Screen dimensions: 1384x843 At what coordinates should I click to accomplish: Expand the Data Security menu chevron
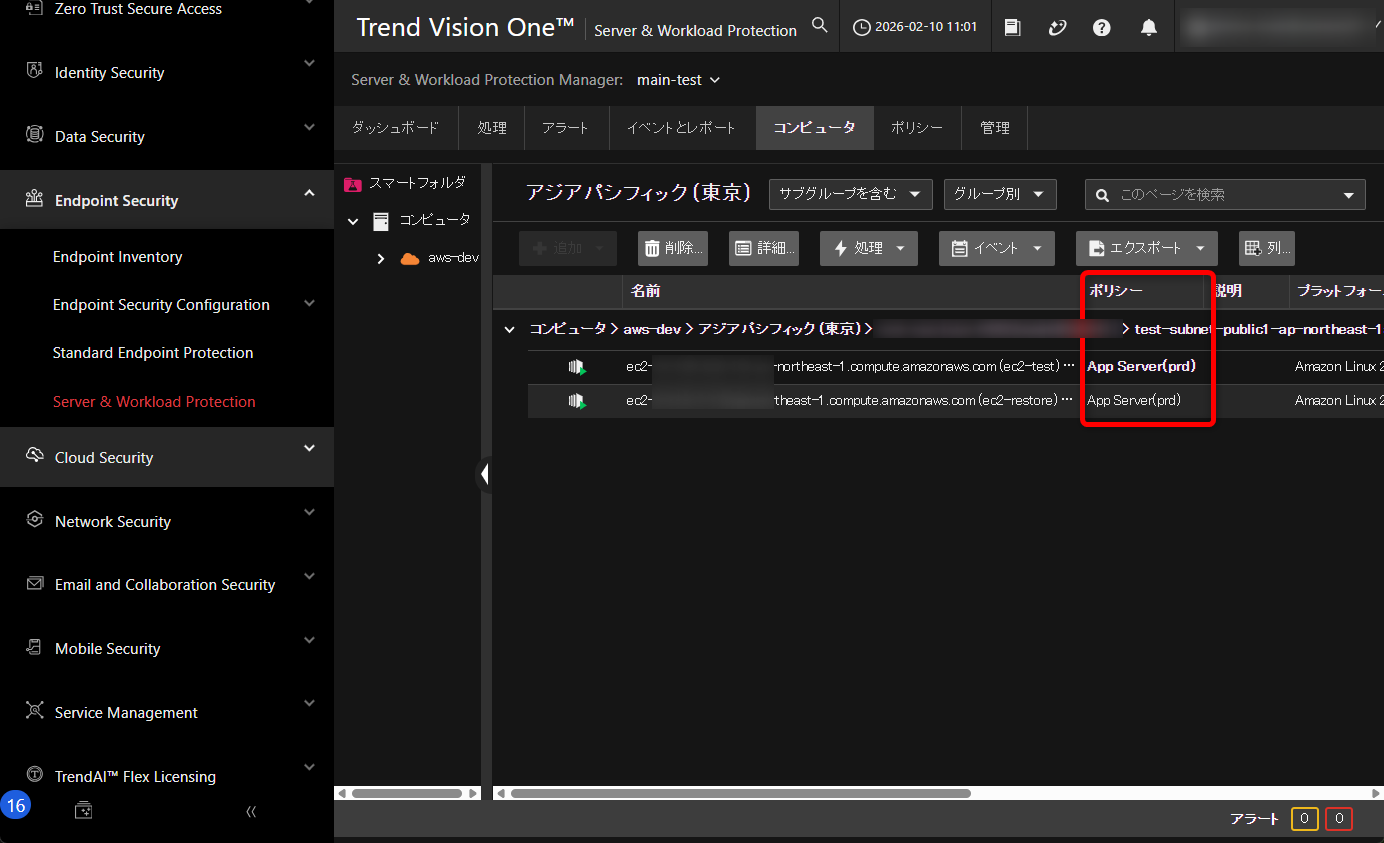(x=309, y=128)
